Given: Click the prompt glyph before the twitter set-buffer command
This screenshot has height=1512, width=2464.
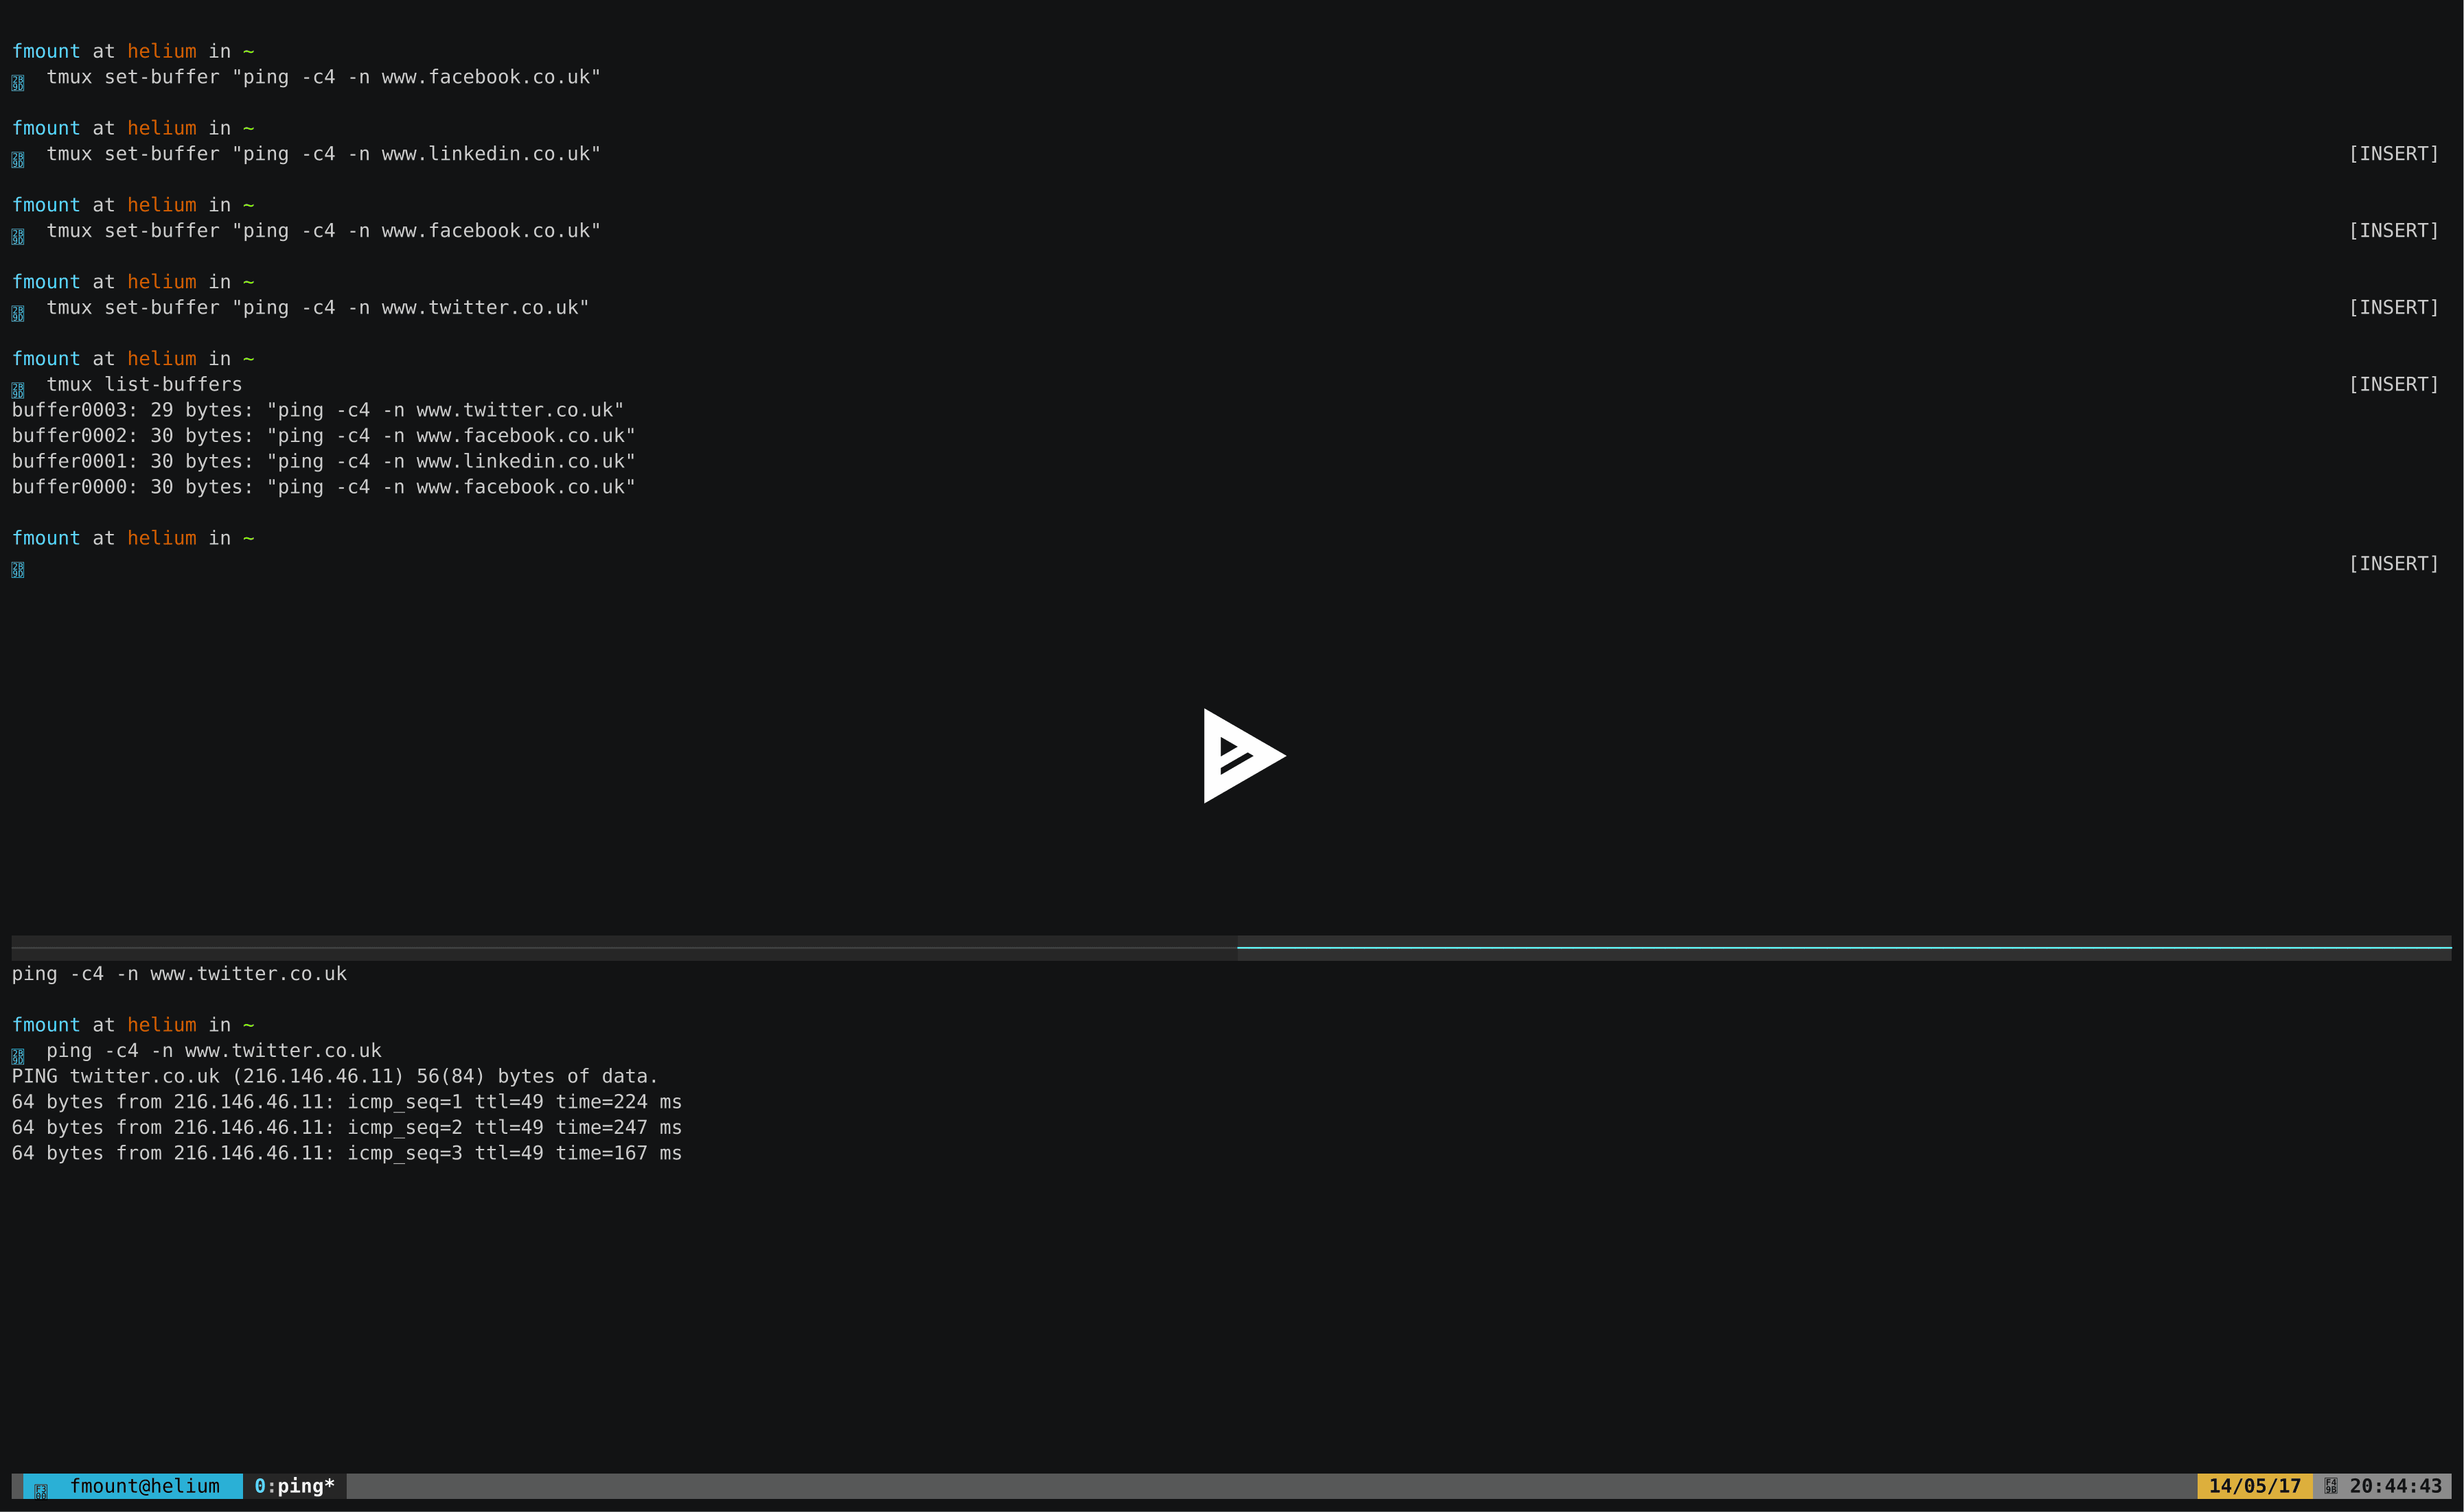Looking at the screenshot, I should [18, 314].
